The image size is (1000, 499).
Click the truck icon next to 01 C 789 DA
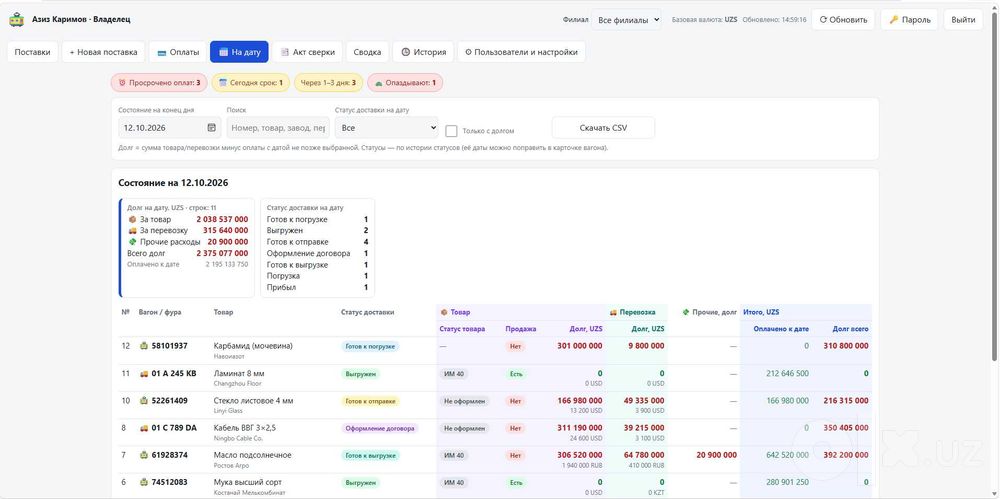(144, 428)
